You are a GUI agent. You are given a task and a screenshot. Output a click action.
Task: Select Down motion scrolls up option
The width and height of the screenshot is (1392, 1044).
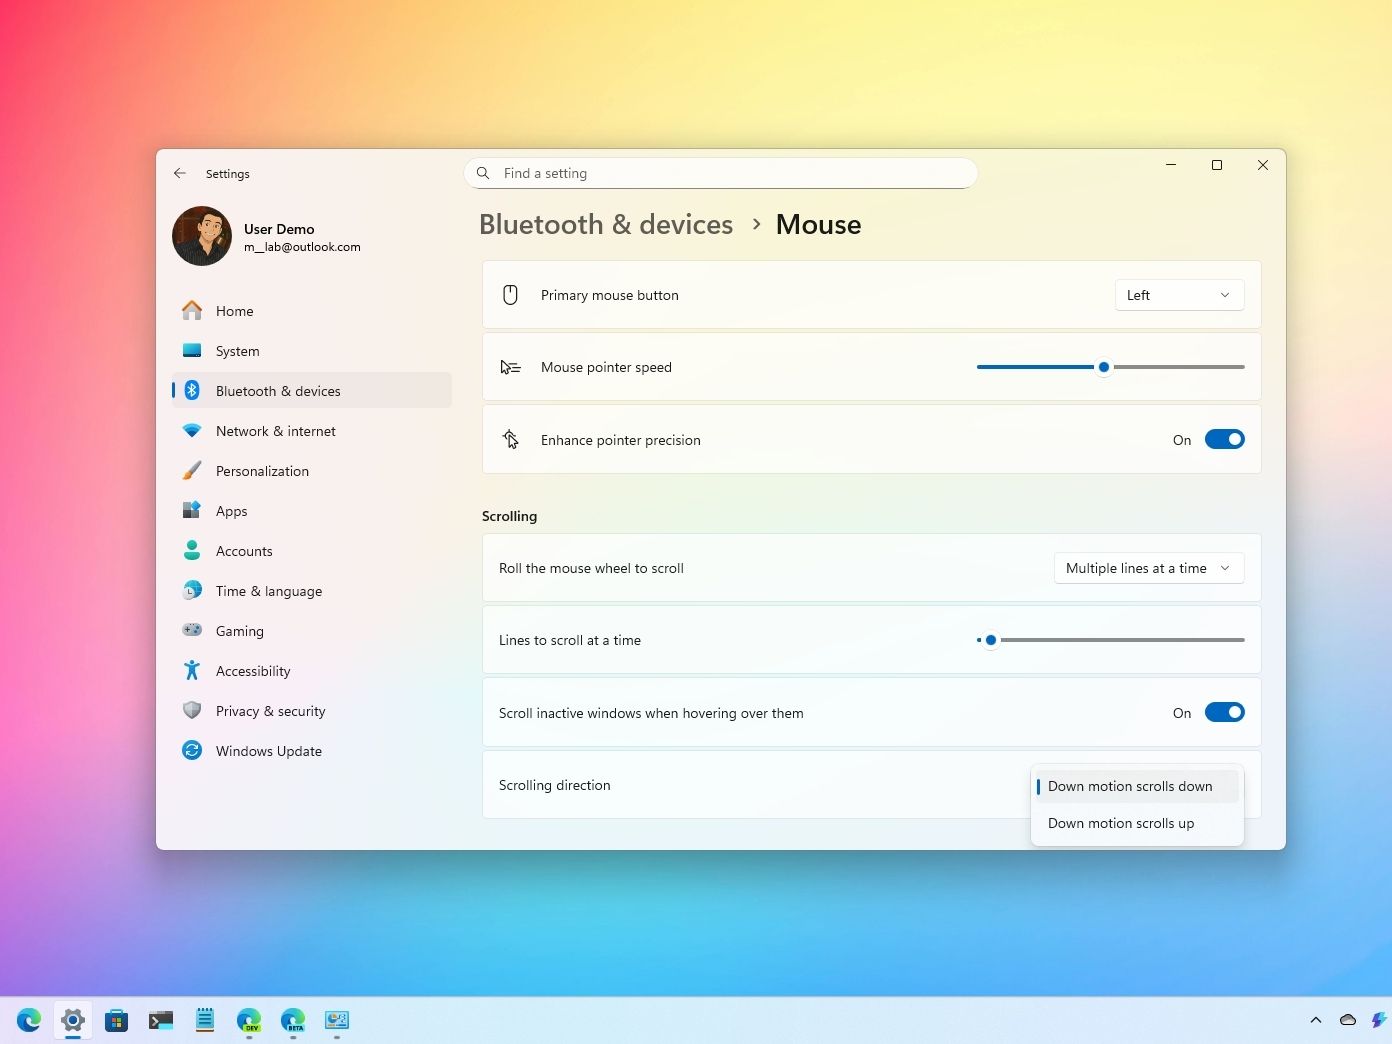point(1121,824)
